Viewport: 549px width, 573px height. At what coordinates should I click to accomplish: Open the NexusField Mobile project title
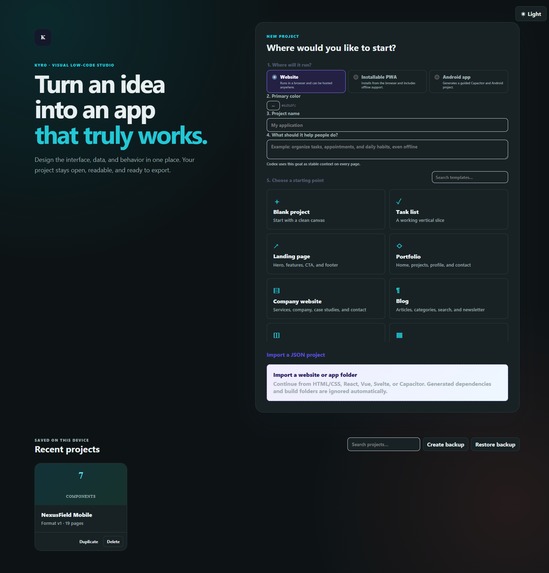67,515
